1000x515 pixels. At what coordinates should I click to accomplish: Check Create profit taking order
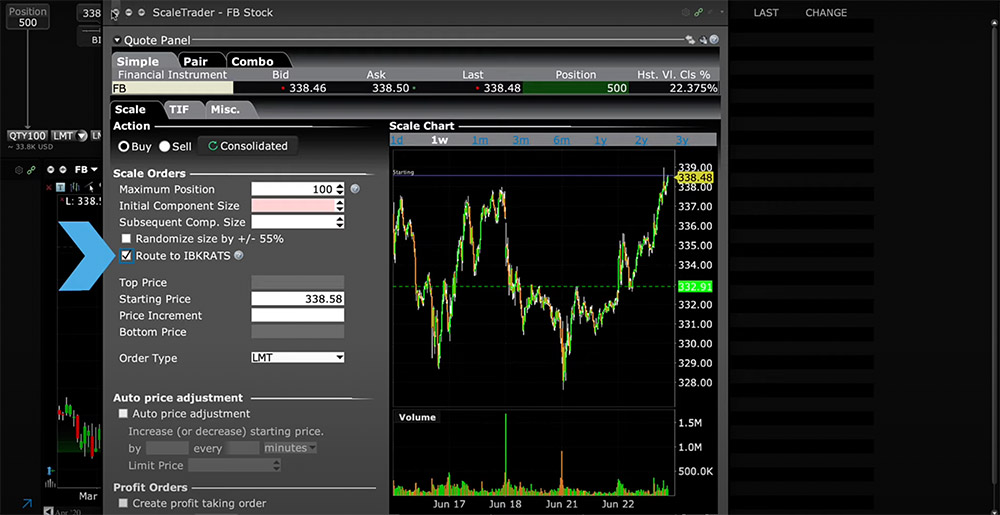(123, 504)
